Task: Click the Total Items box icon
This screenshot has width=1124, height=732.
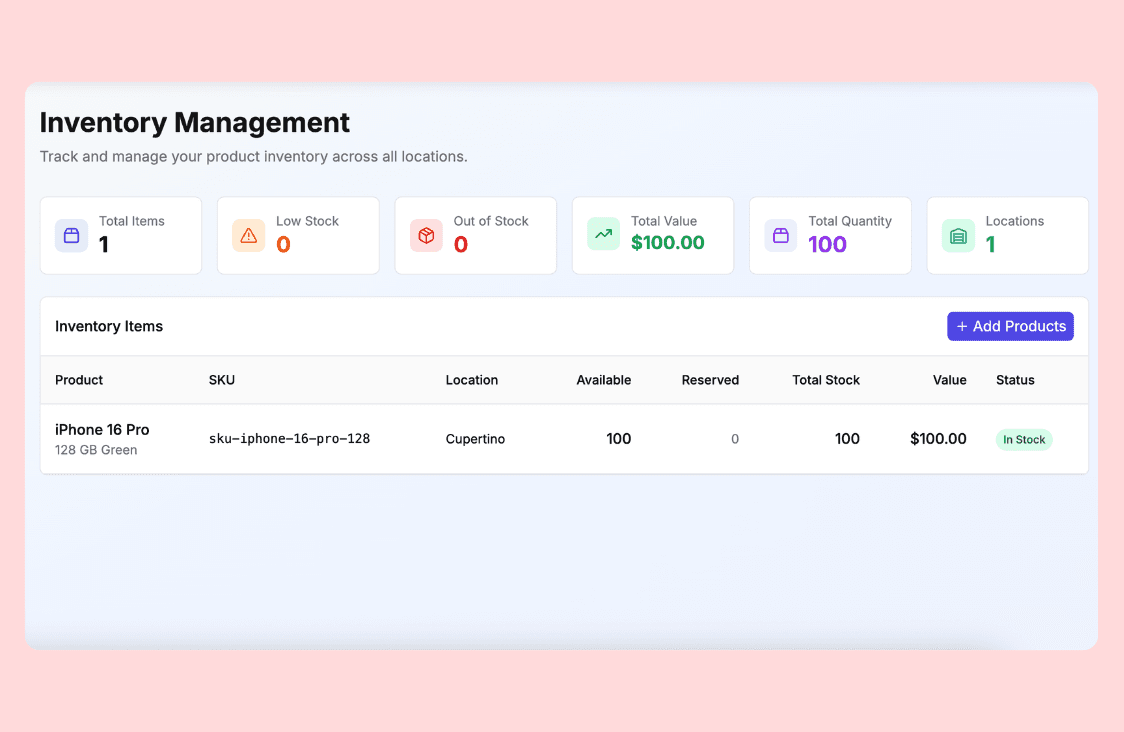Action: [72, 235]
